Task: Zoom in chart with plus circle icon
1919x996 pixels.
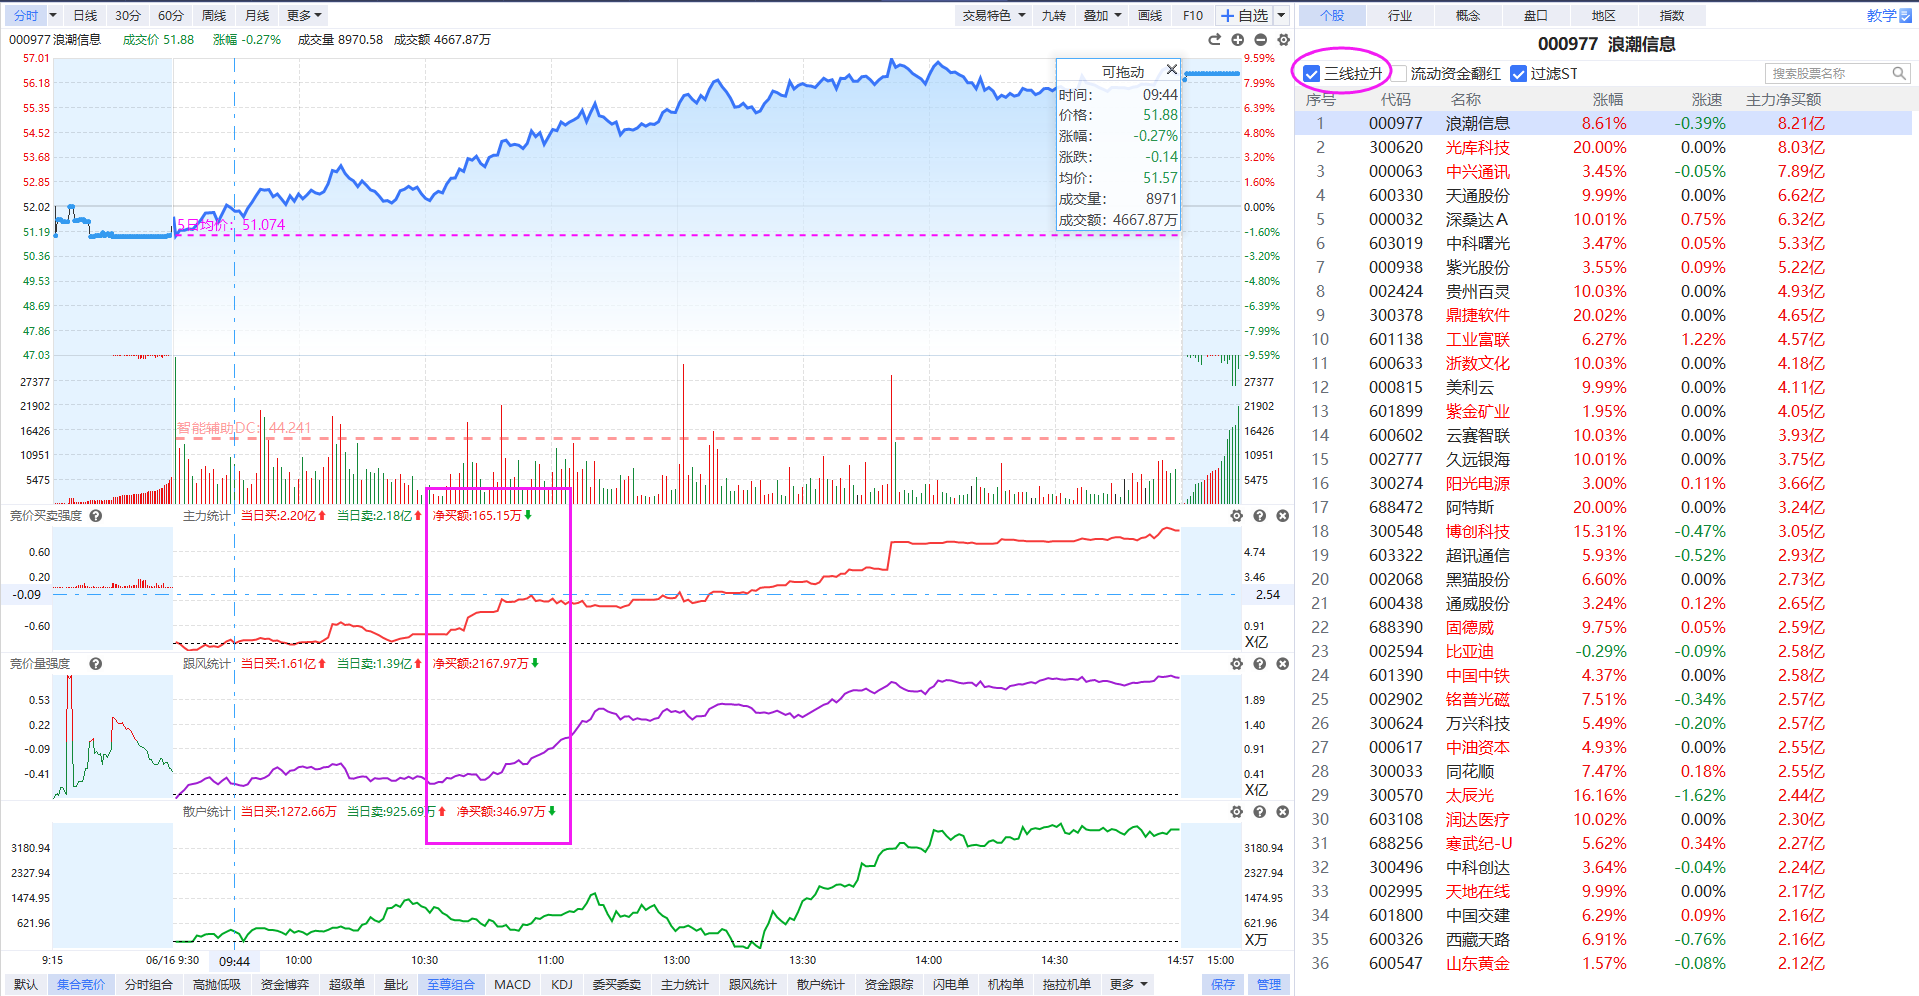Action: tap(1238, 40)
